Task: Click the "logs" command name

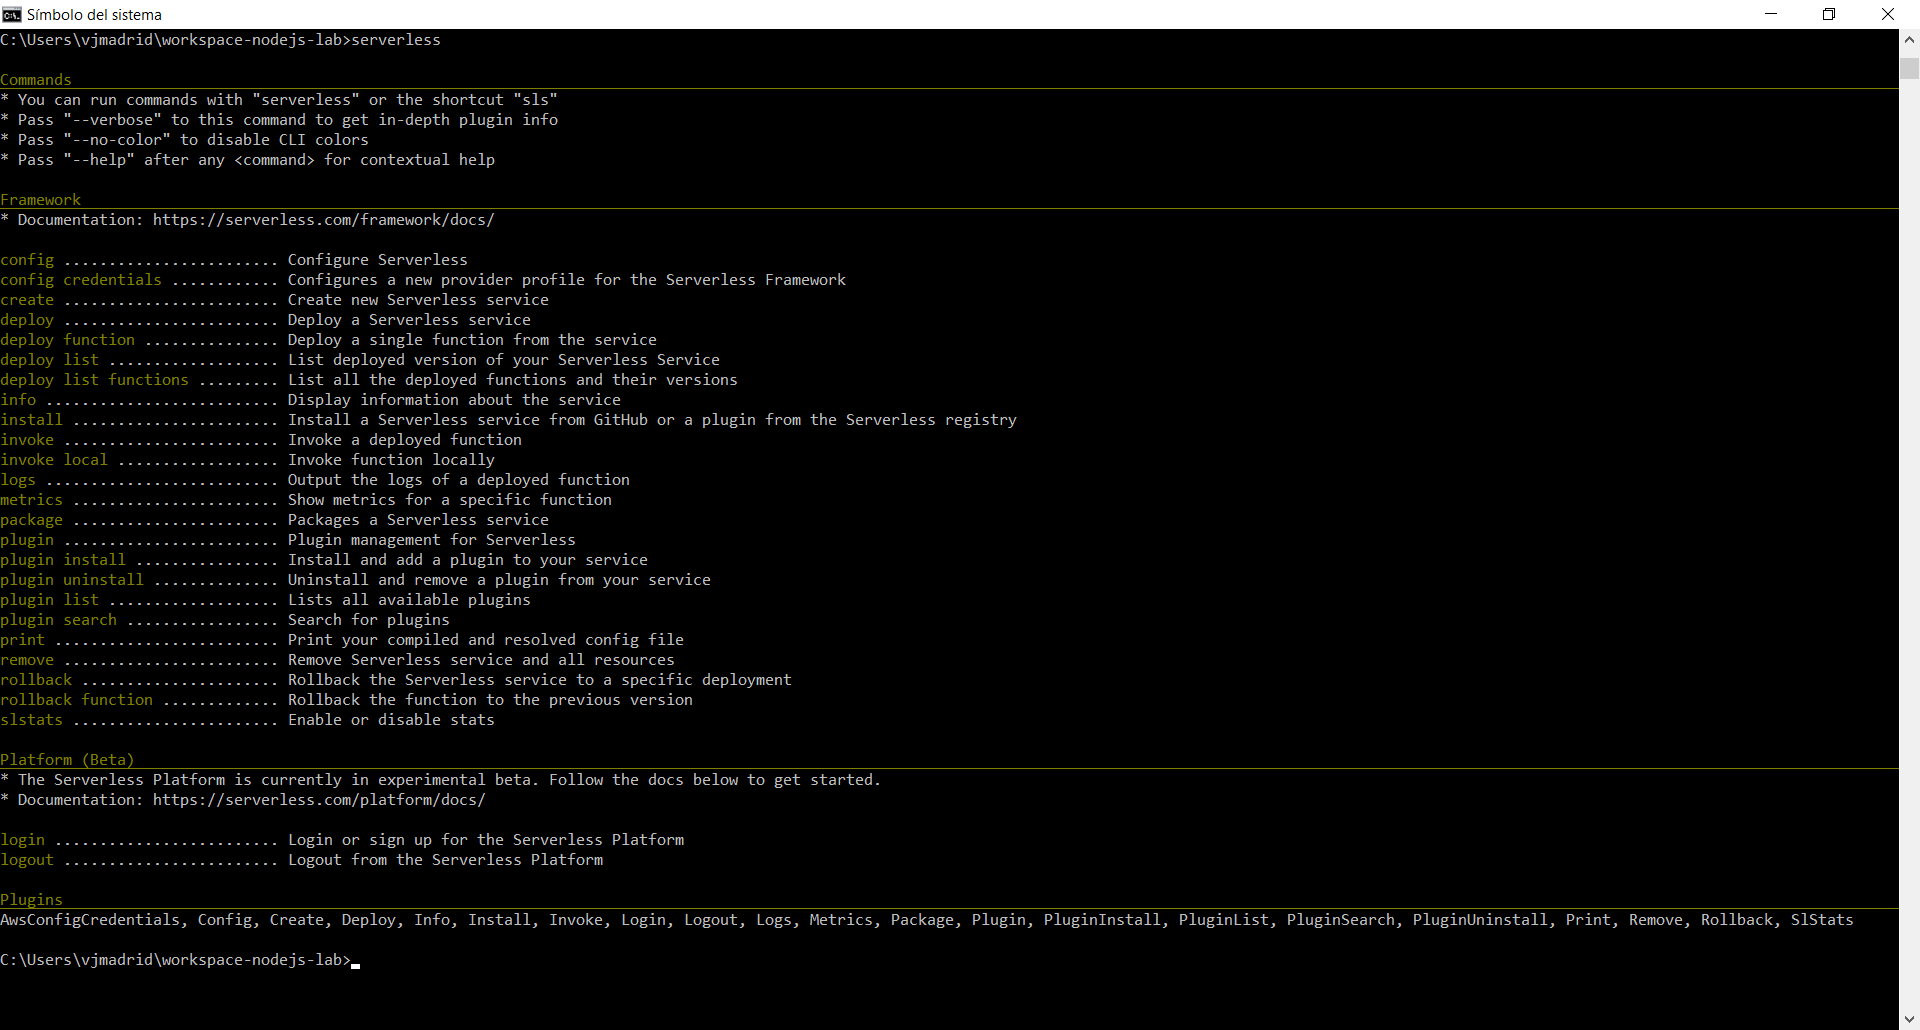Action: 18,480
